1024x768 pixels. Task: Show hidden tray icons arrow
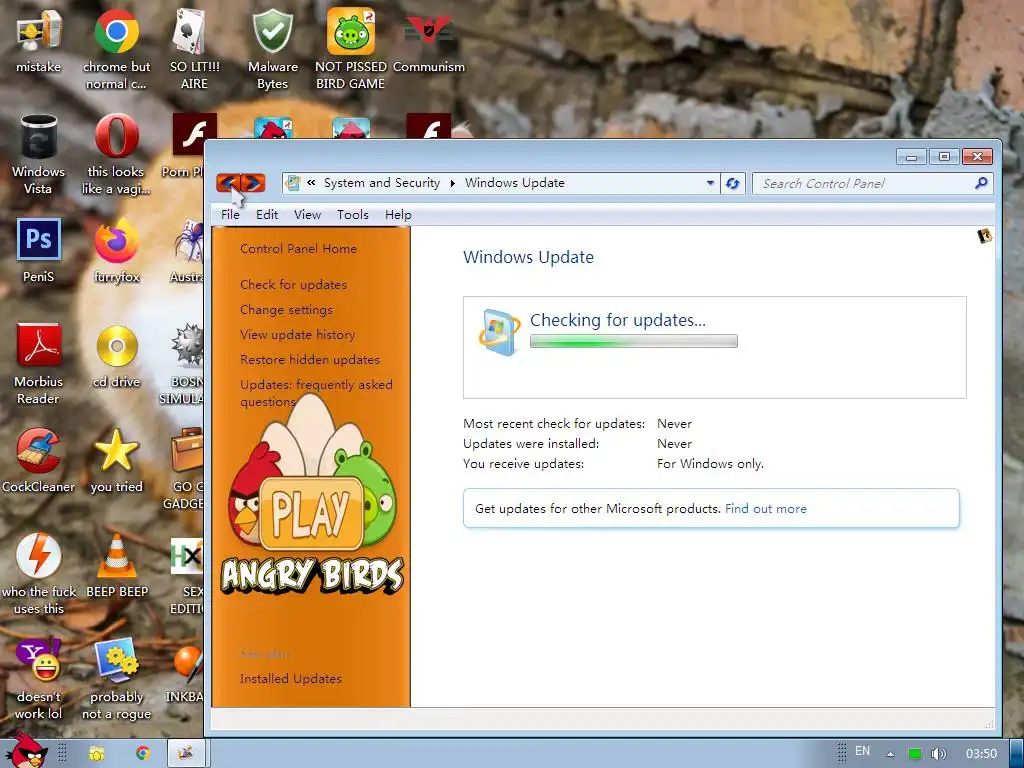[x=889, y=754]
